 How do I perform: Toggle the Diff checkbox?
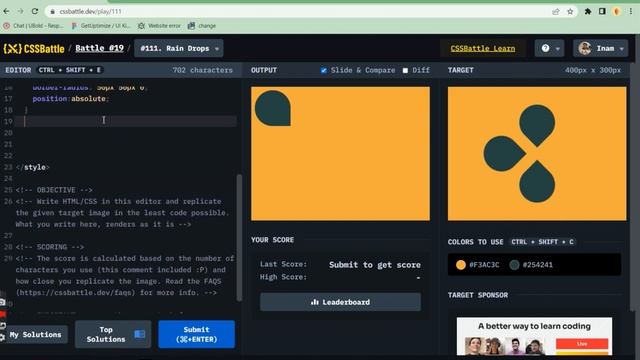(x=405, y=70)
